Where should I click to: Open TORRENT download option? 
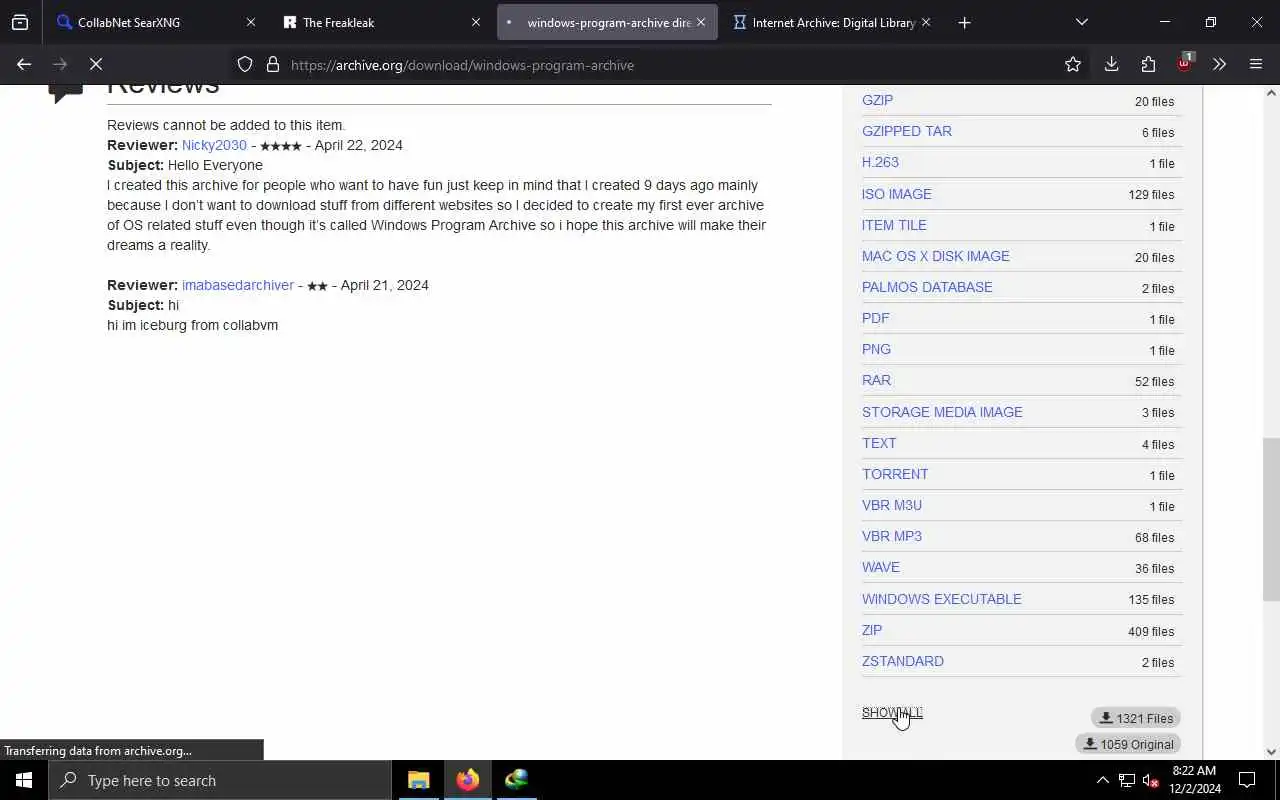tap(895, 474)
